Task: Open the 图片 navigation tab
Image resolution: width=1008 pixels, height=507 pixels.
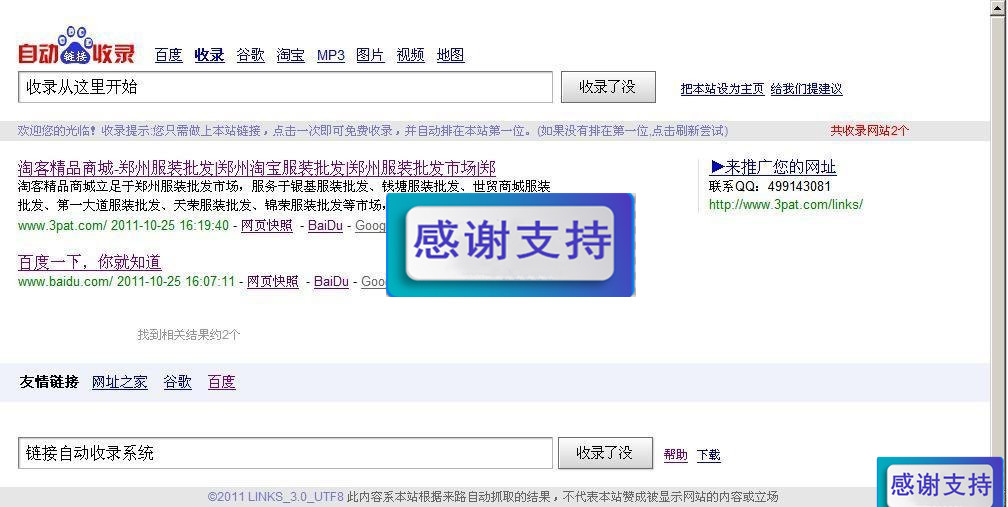Action: click(370, 55)
